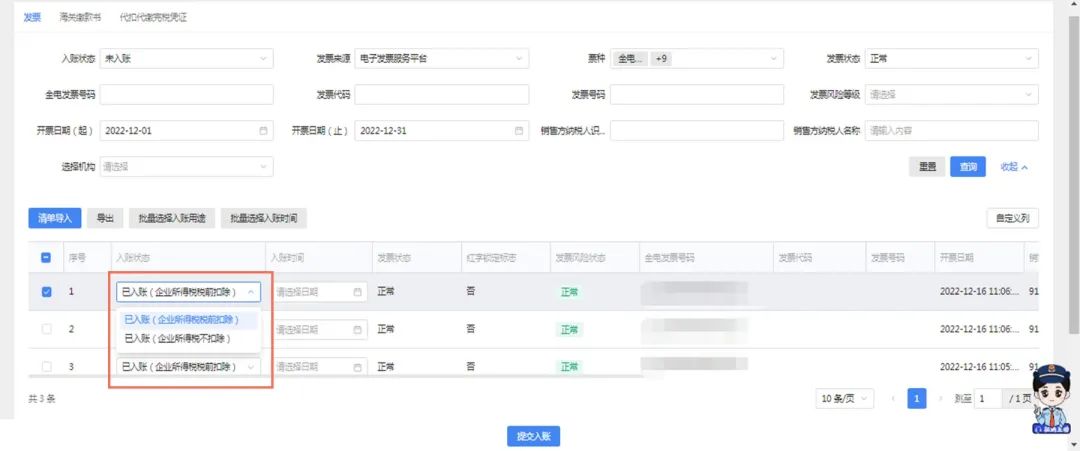Uncheck the row 1 checkbox
This screenshot has width=1080, height=451.
point(46,293)
